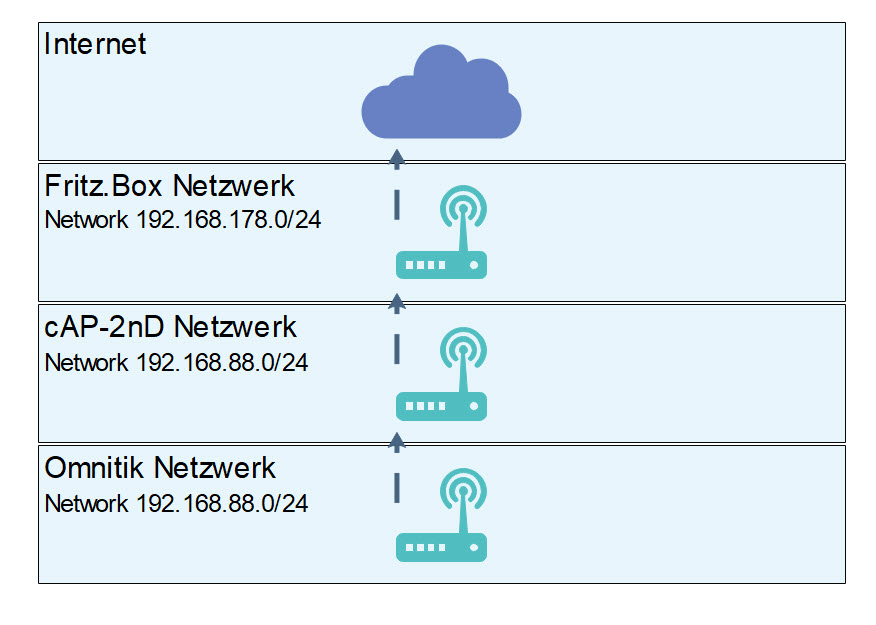
Task: Click the "Omnitik Netzwerk" heading
Action: pos(160,468)
